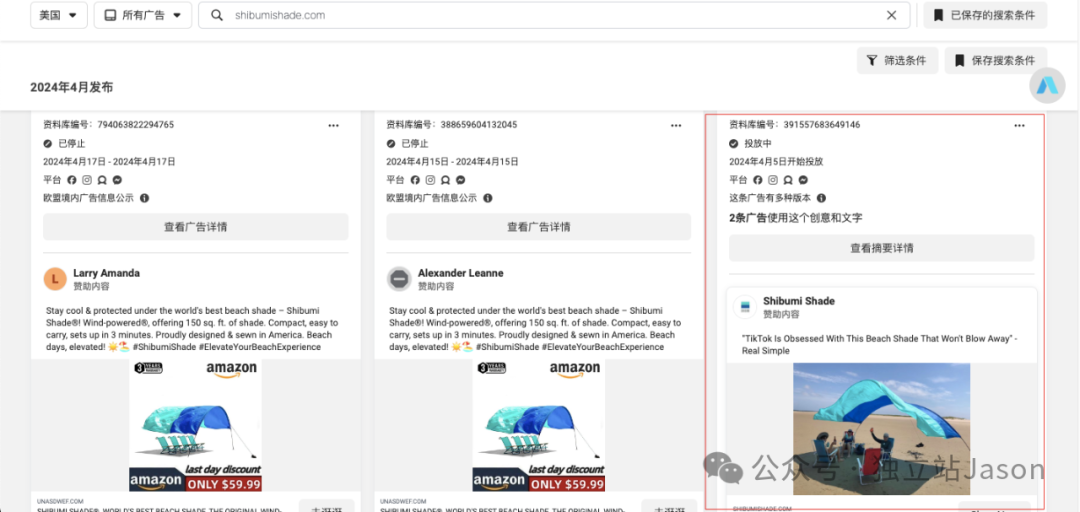Click EU ad info icon on ad 388659604132045
This screenshot has width=1080, height=512.
pos(488,198)
